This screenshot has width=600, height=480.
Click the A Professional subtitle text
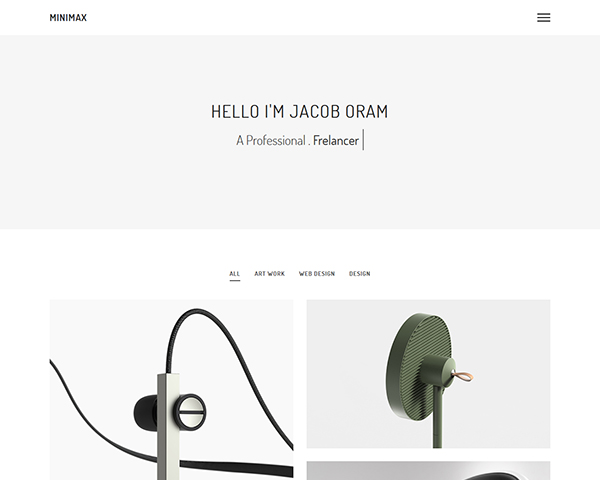point(271,140)
